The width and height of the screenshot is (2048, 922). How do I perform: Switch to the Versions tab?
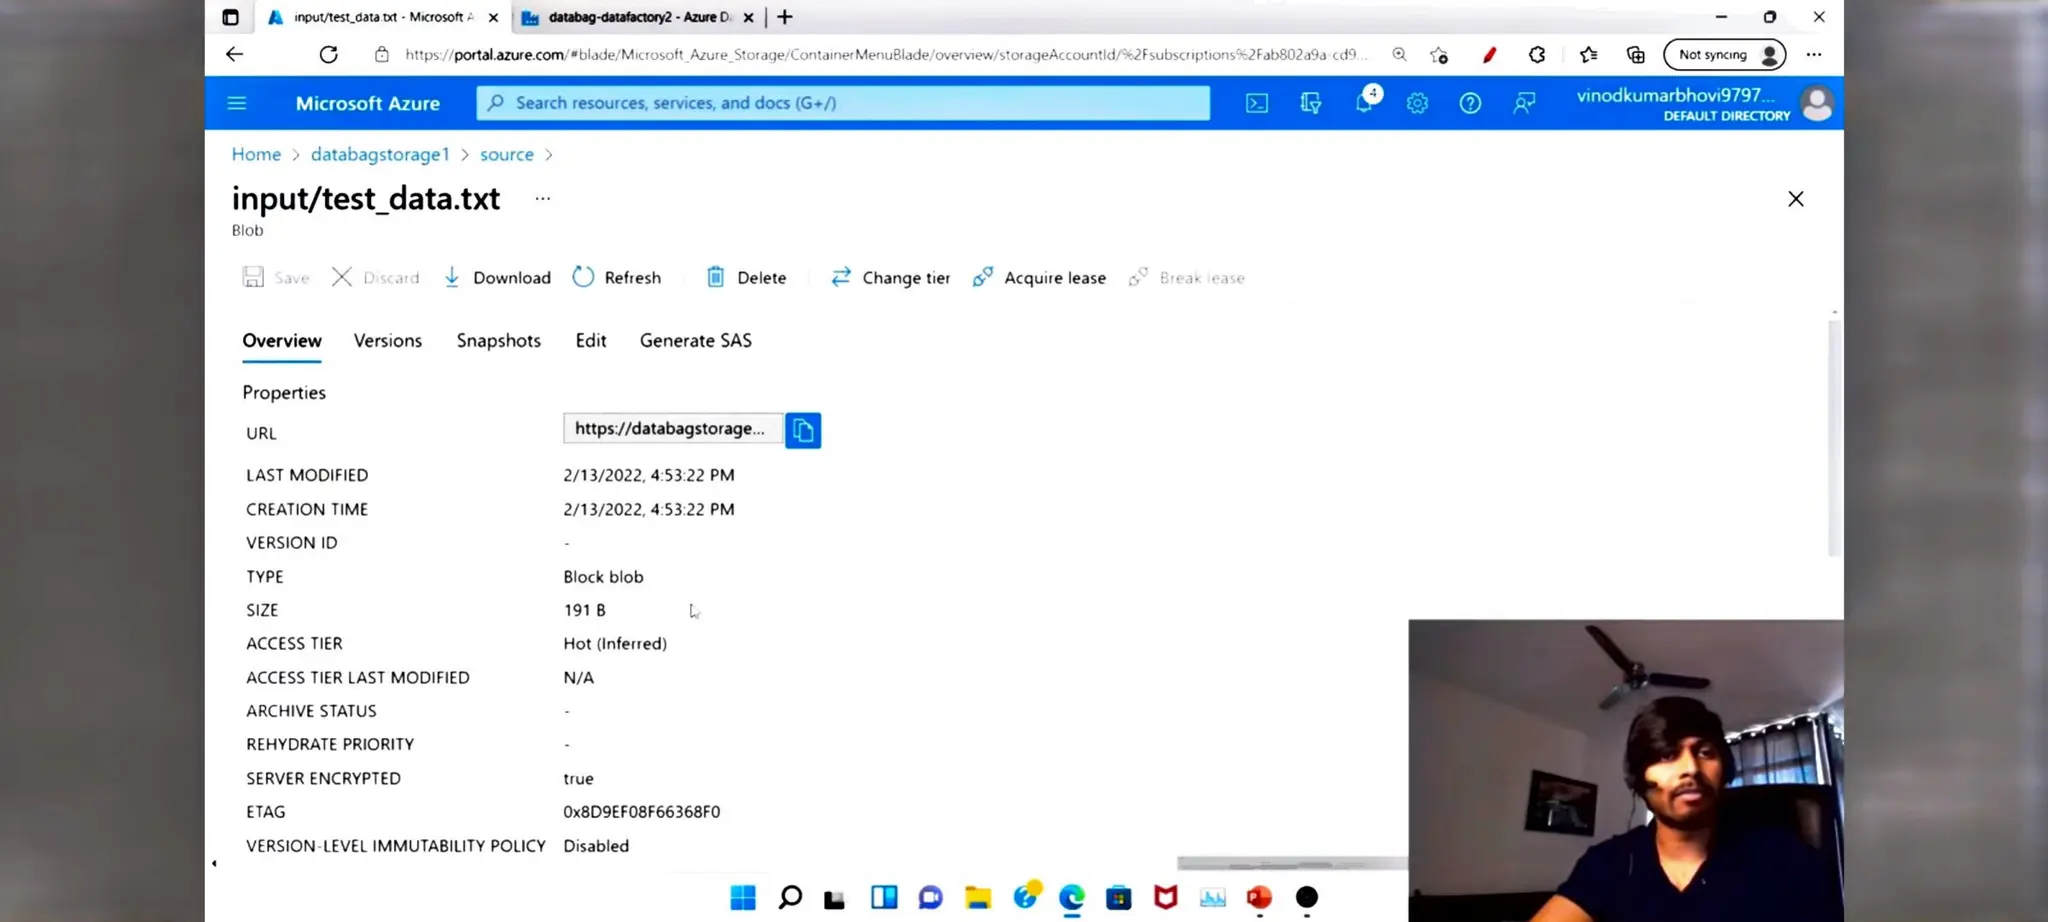pyautogui.click(x=388, y=341)
